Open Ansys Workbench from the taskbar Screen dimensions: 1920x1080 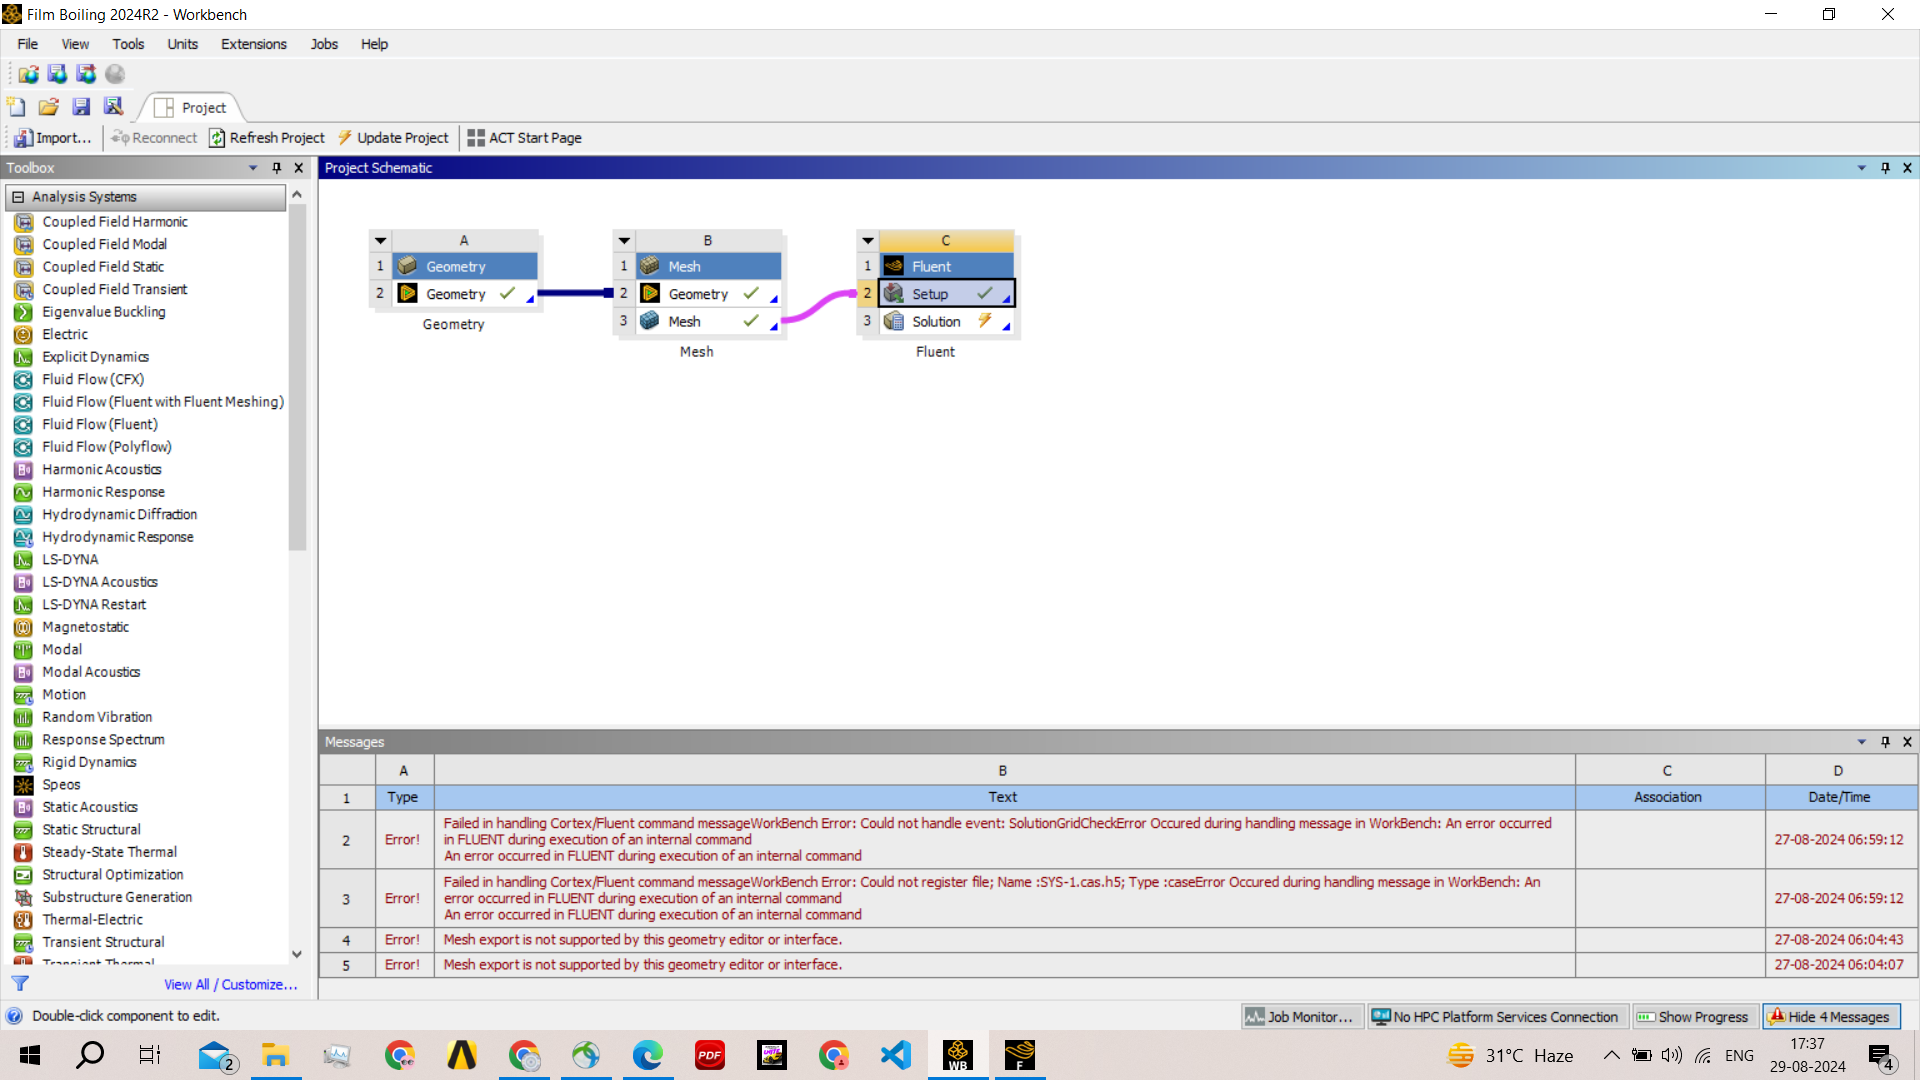[x=958, y=1055]
